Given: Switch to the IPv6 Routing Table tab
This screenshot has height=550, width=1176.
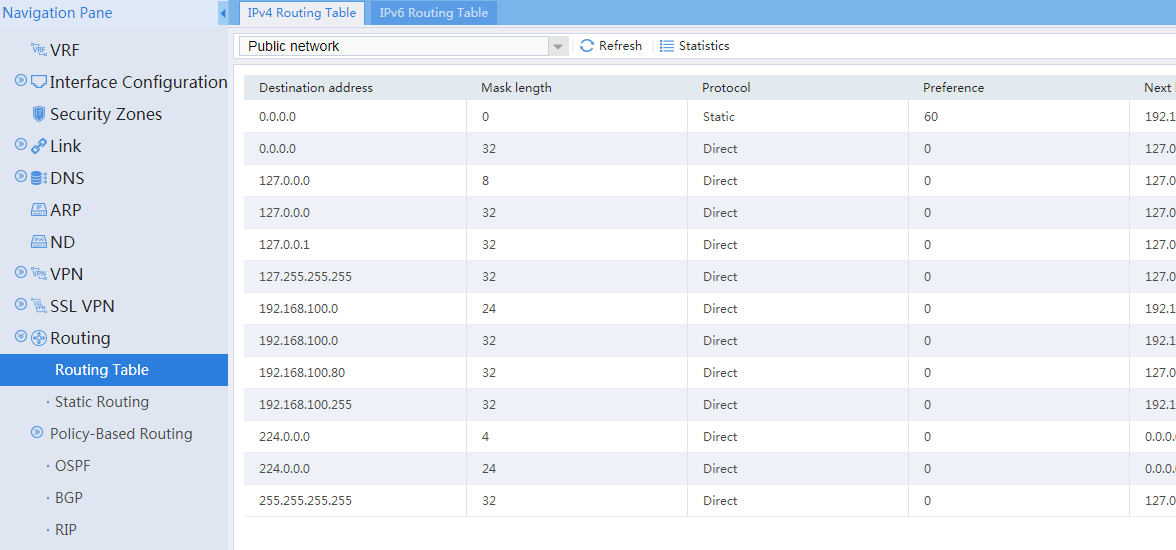Looking at the screenshot, I should pos(434,13).
